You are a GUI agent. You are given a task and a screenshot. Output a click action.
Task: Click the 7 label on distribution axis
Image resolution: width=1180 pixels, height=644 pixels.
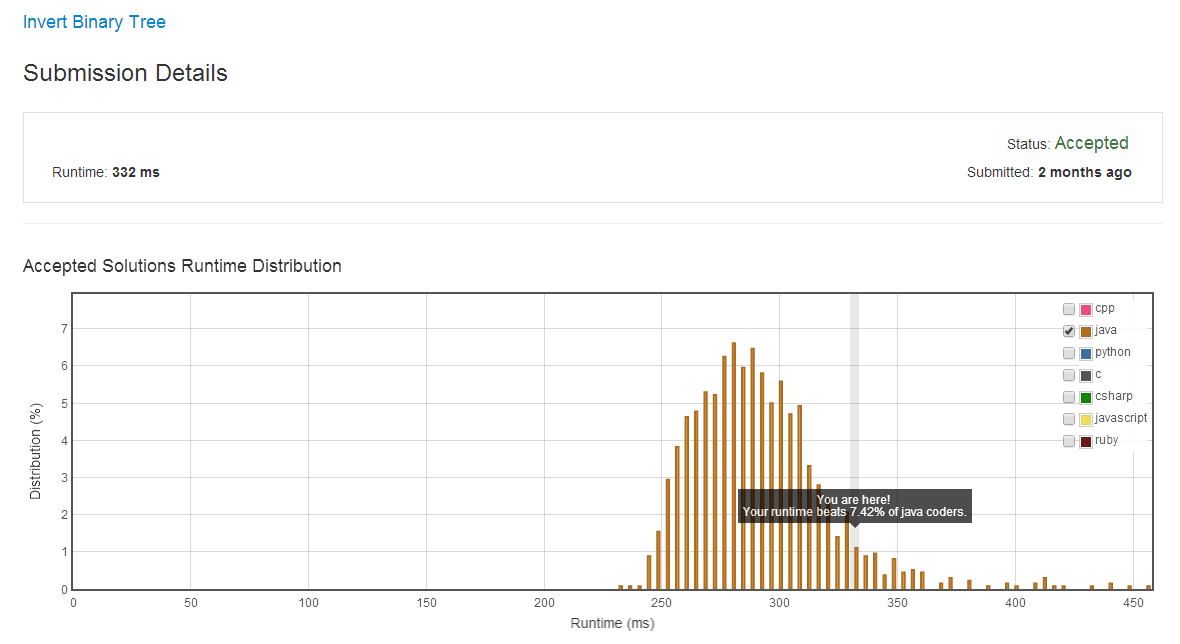64,329
